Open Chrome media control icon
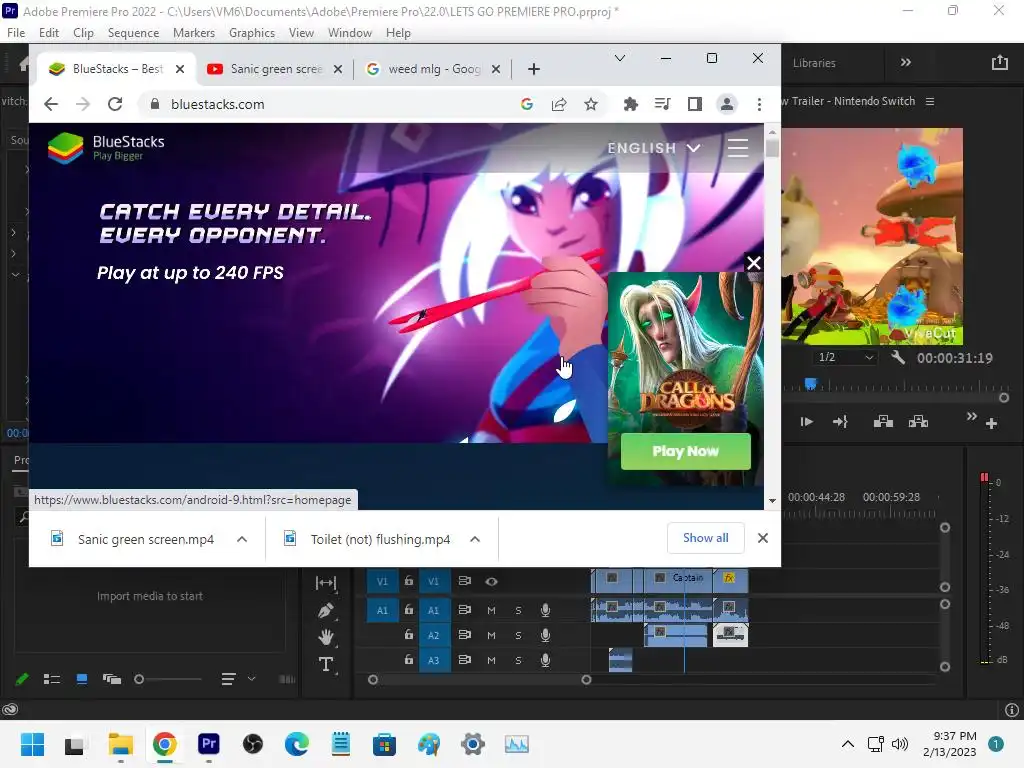 click(662, 104)
